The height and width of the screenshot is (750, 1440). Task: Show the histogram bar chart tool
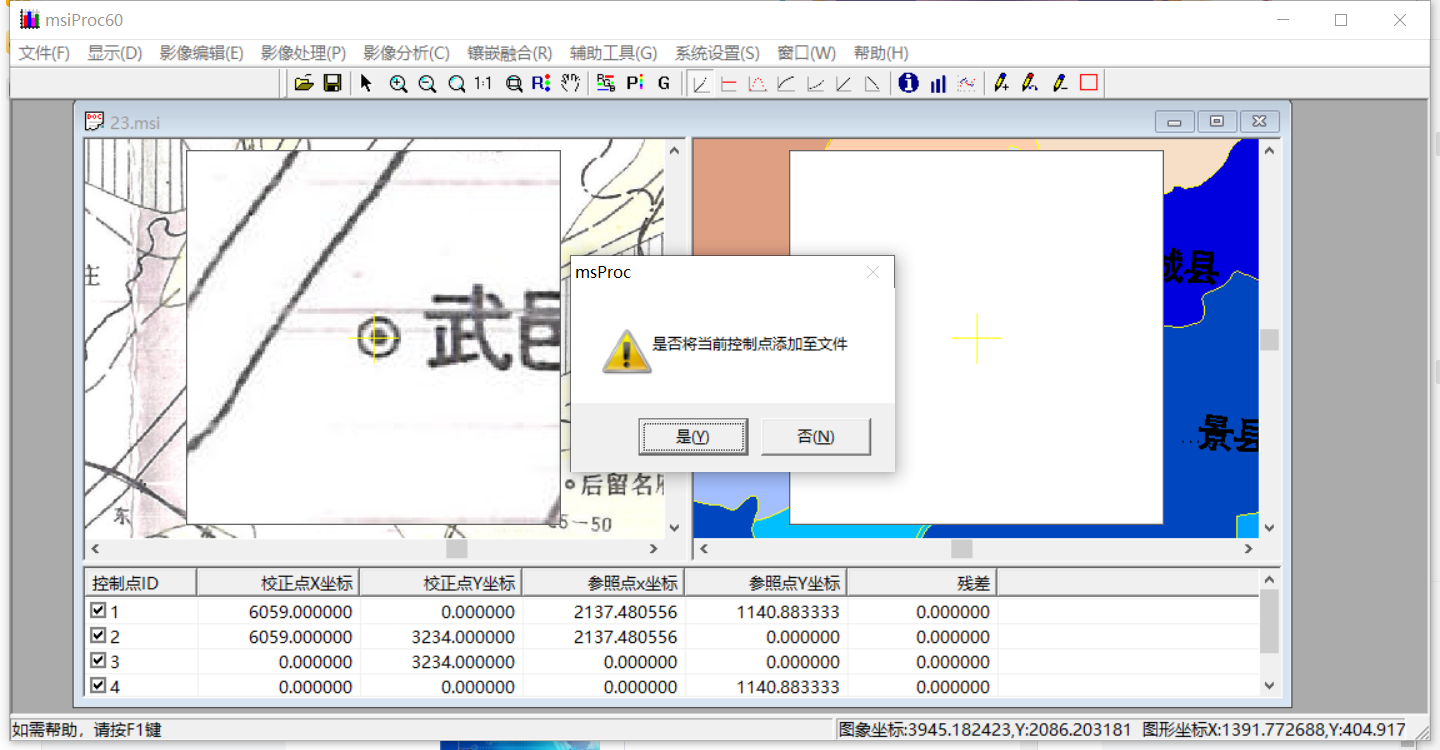tap(937, 83)
